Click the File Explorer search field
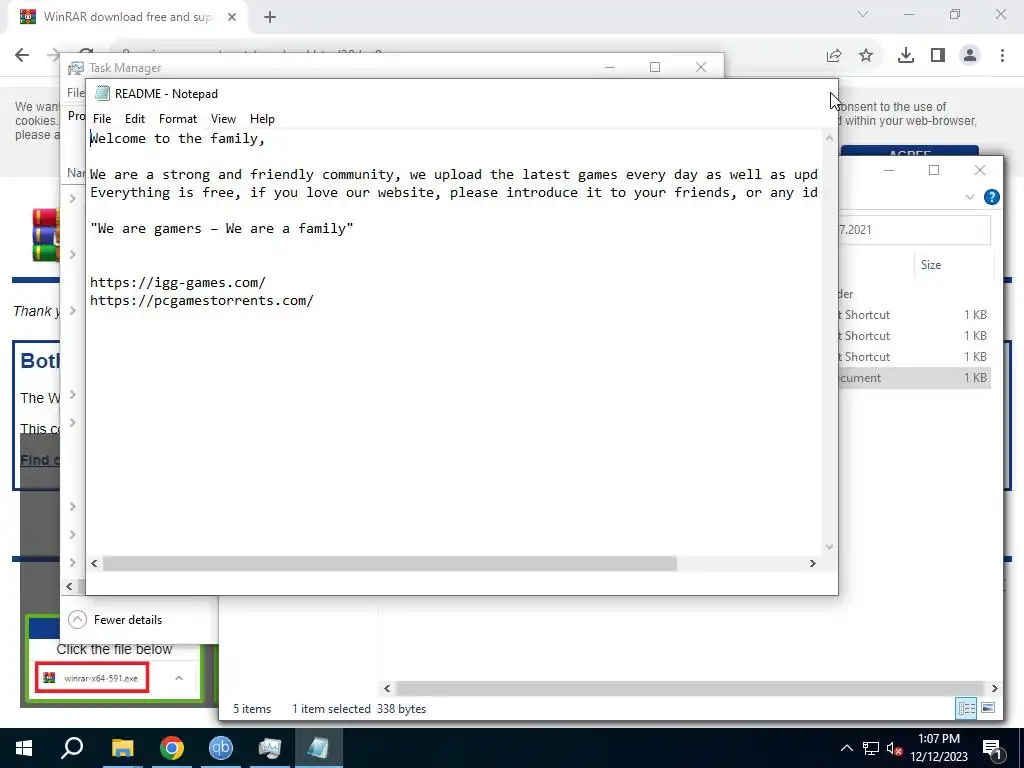The height and width of the screenshot is (768, 1024). tap(914, 230)
